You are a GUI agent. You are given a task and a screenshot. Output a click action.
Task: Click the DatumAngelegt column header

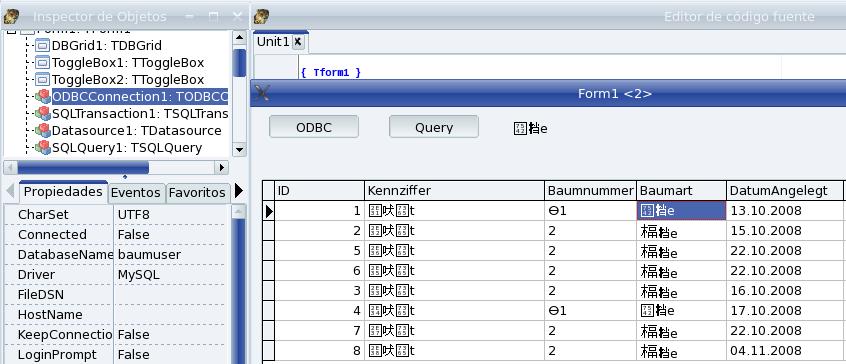[784, 190]
